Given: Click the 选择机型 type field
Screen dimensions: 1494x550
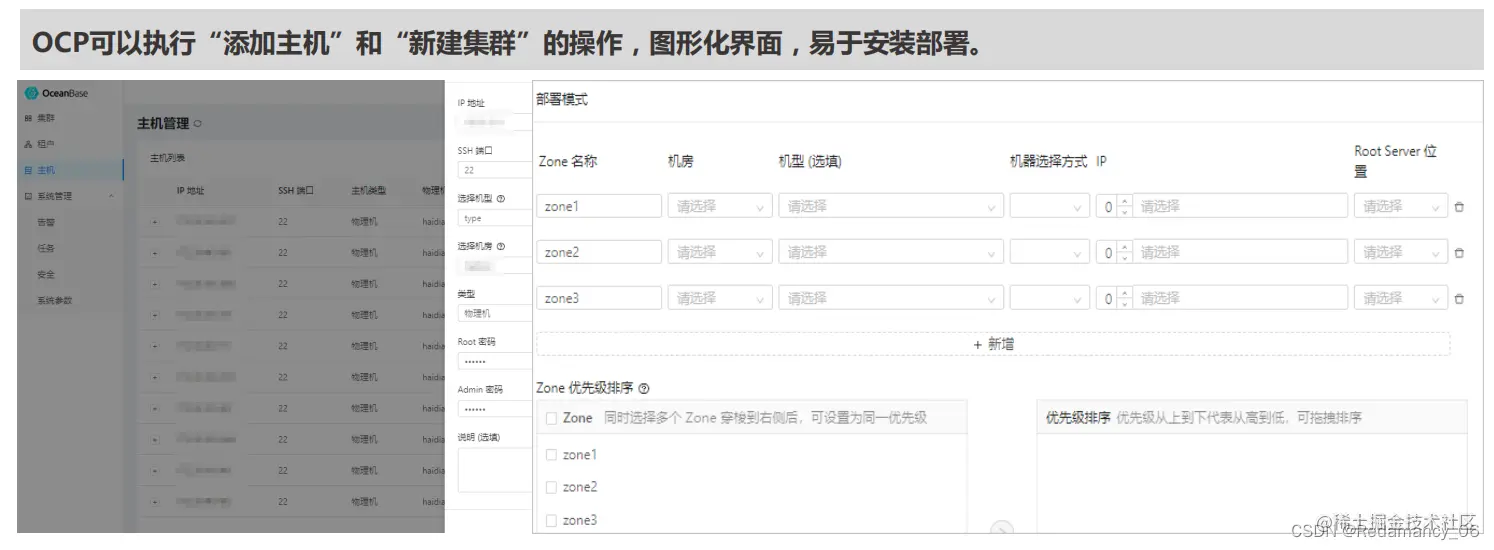Looking at the screenshot, I should point(495,218).
